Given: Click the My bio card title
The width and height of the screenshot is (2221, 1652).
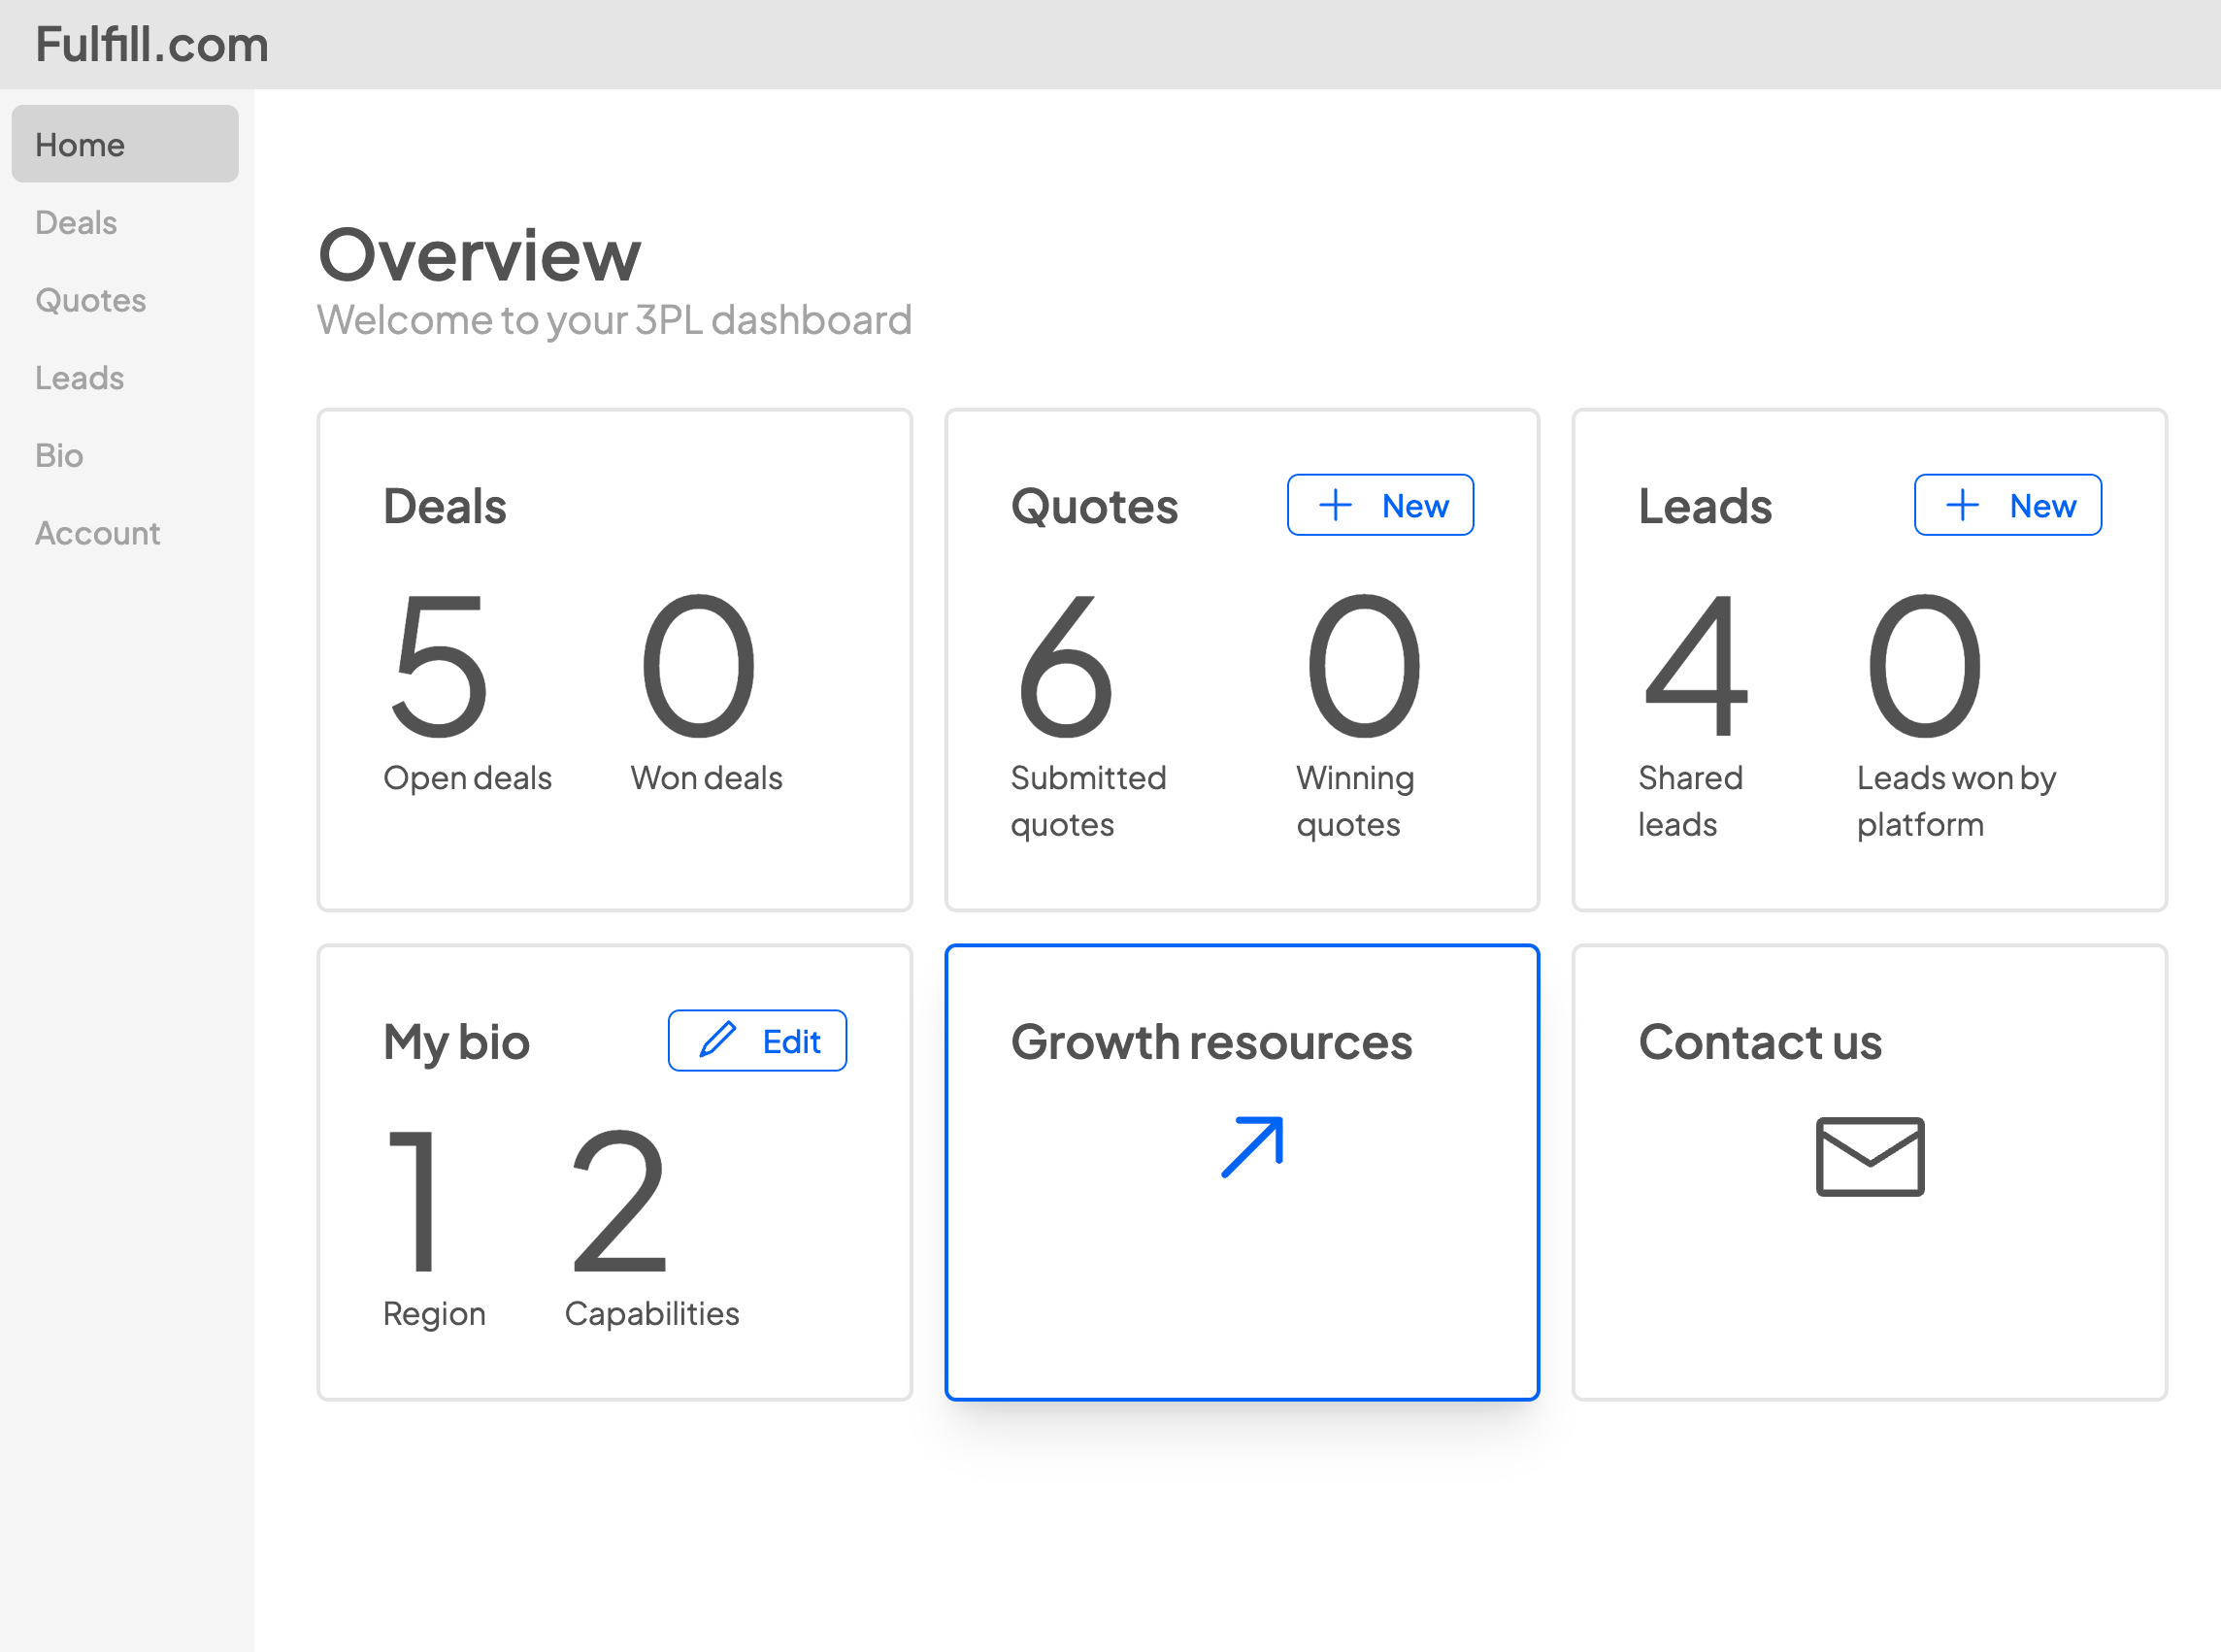Looking at the screenshot, I should point(456,1043).
